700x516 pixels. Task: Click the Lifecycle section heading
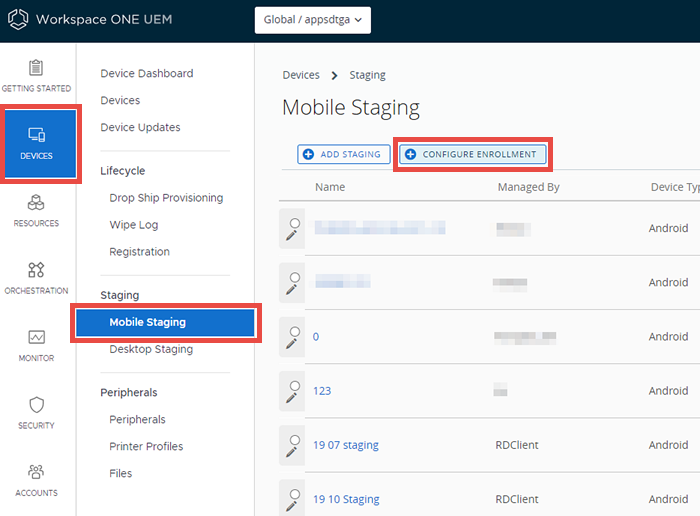coord(123,171)
